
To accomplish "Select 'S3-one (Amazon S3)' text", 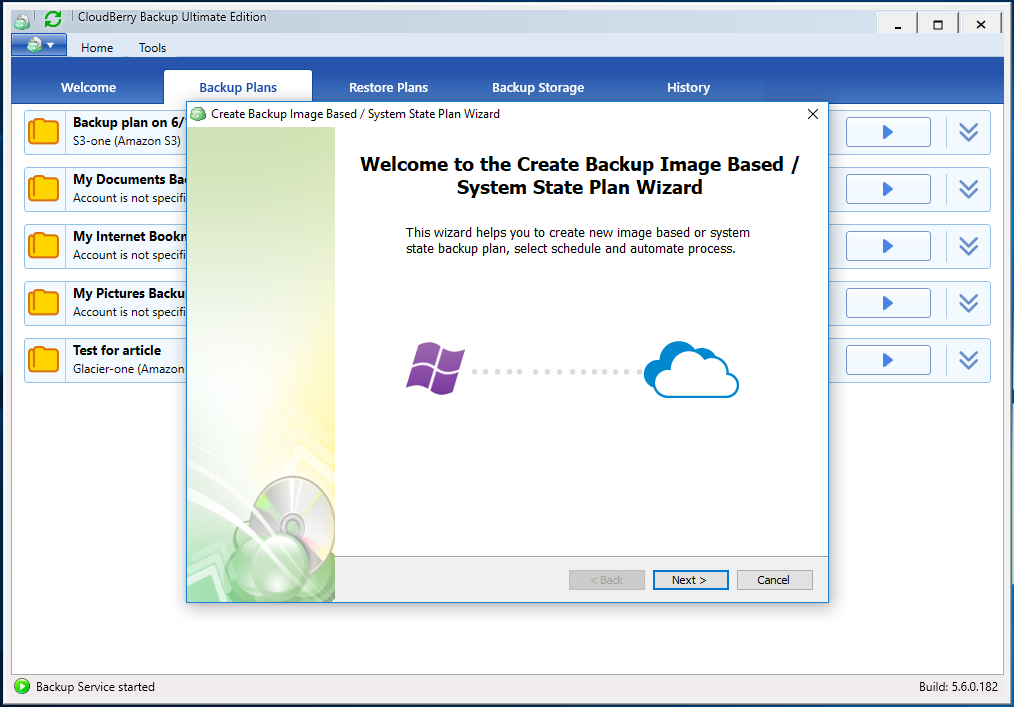I will [x=127, y=141].
